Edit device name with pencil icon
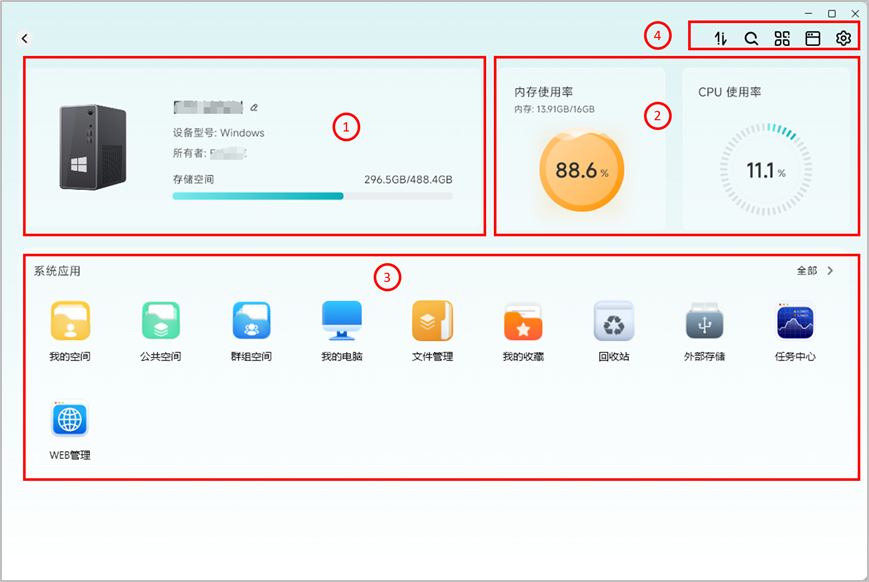This screenshot has width=869, height=582. (x=254, y=108)
